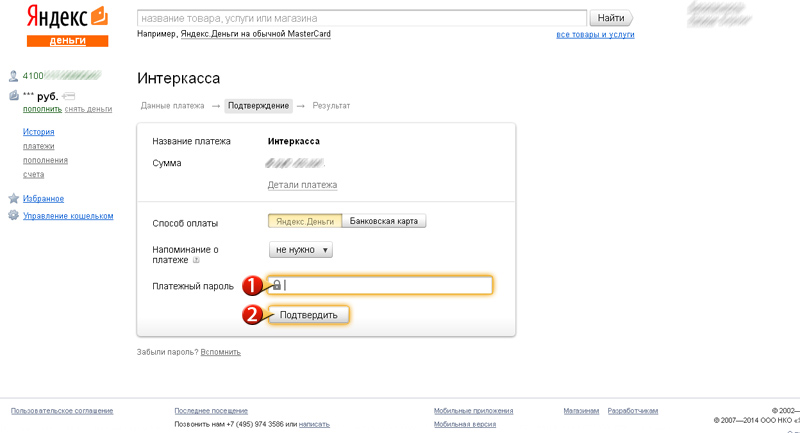
Task: Select the Подтверждение step
Action: (258, 106)
